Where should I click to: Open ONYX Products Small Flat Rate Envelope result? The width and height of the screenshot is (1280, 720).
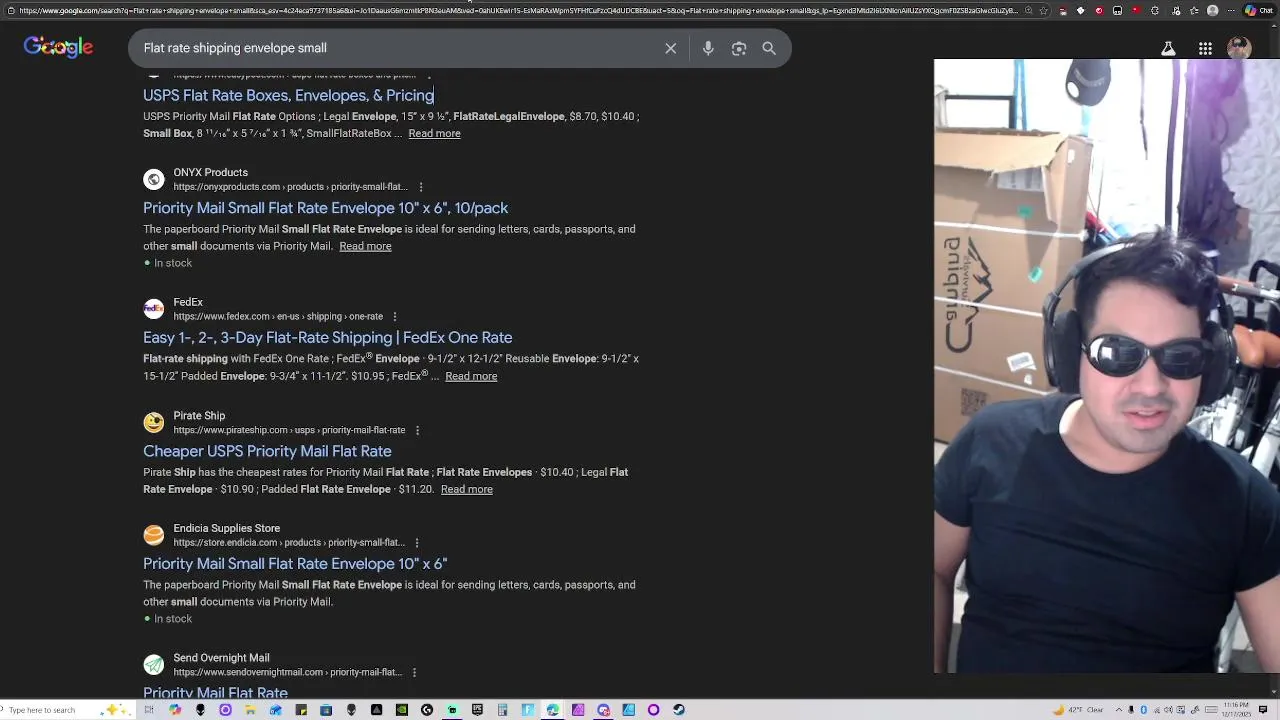pyautogui.click(x=325, y=208)
